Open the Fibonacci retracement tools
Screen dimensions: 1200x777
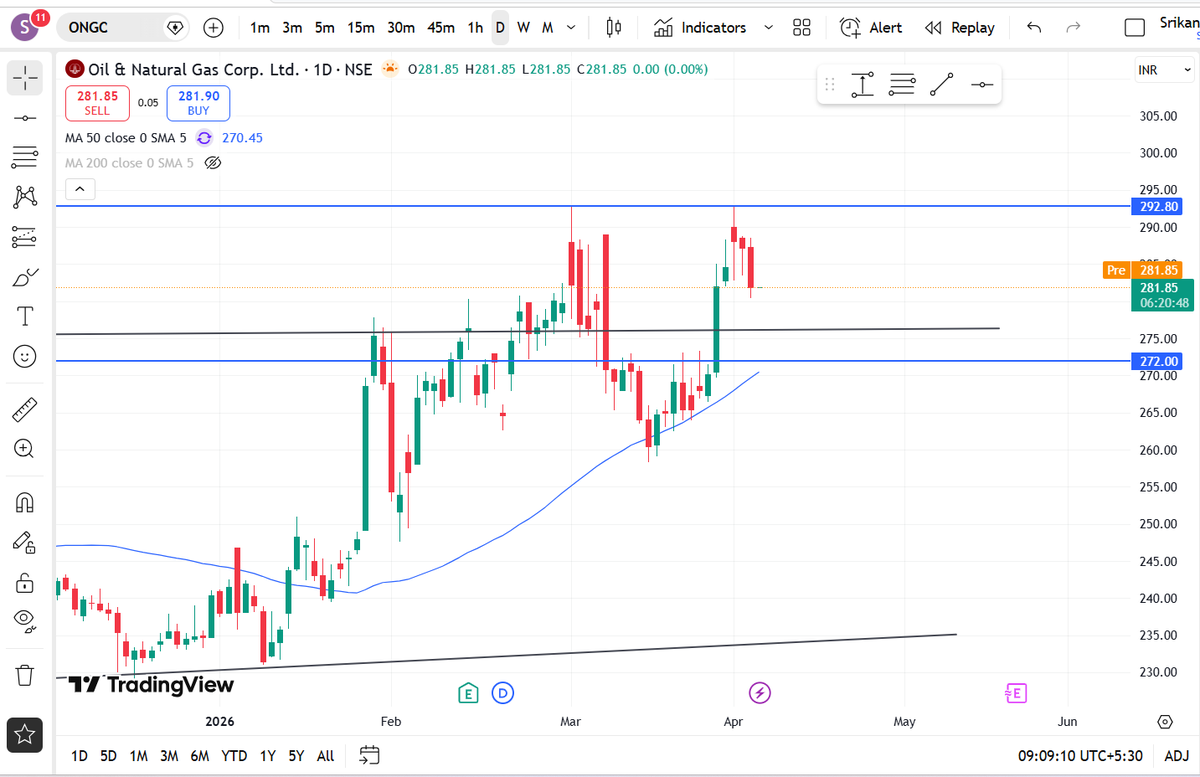click(25, 157)
